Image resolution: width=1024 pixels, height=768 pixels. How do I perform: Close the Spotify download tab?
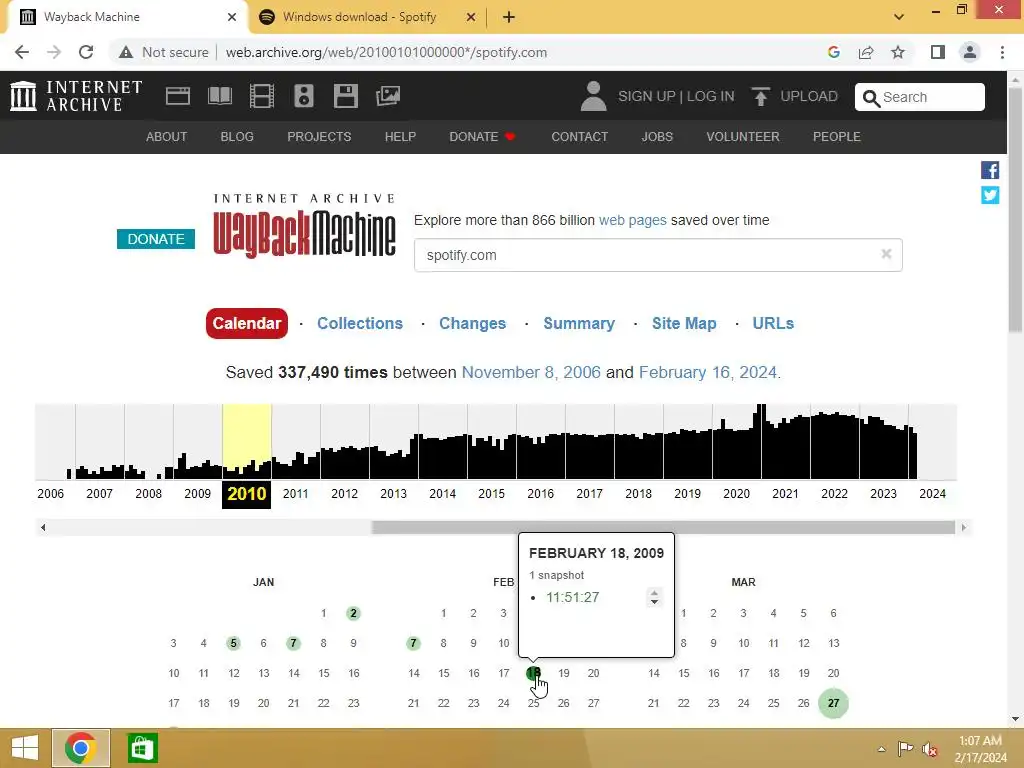pyautogui.click(x=471, y=17)
